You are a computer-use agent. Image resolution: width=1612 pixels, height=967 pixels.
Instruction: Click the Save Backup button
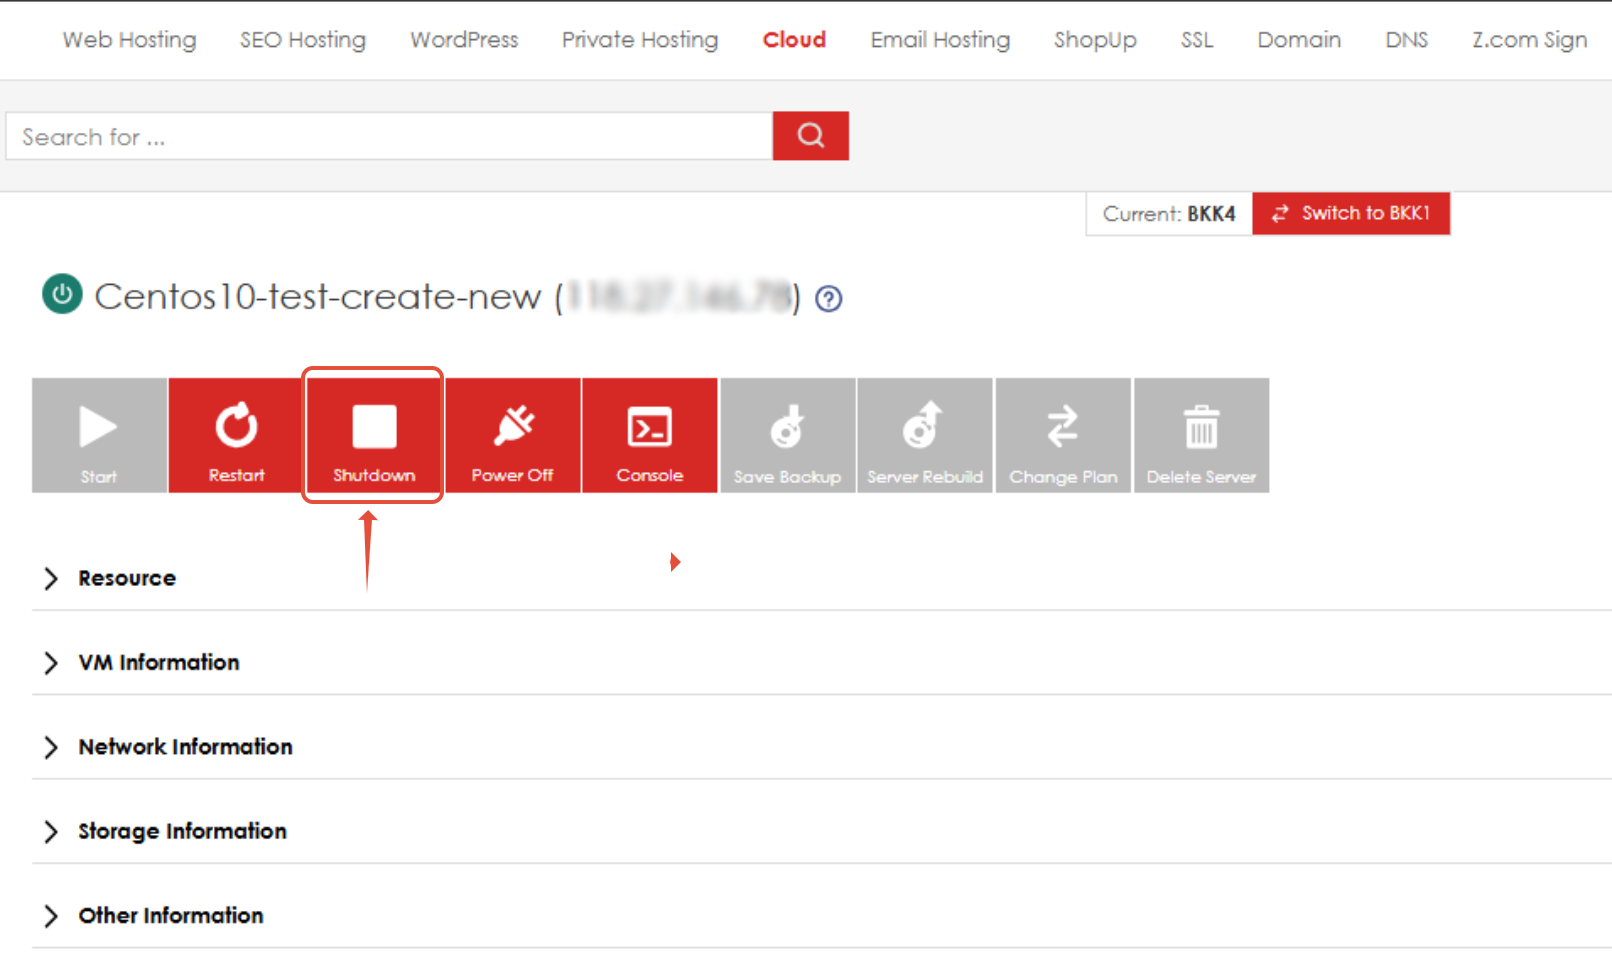(788, 435)
